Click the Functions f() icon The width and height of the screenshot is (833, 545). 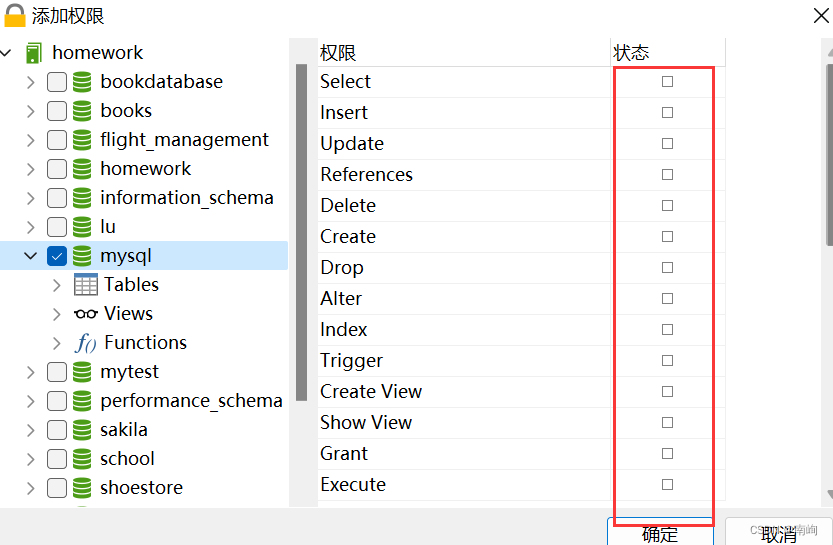[x=85, y=343]
